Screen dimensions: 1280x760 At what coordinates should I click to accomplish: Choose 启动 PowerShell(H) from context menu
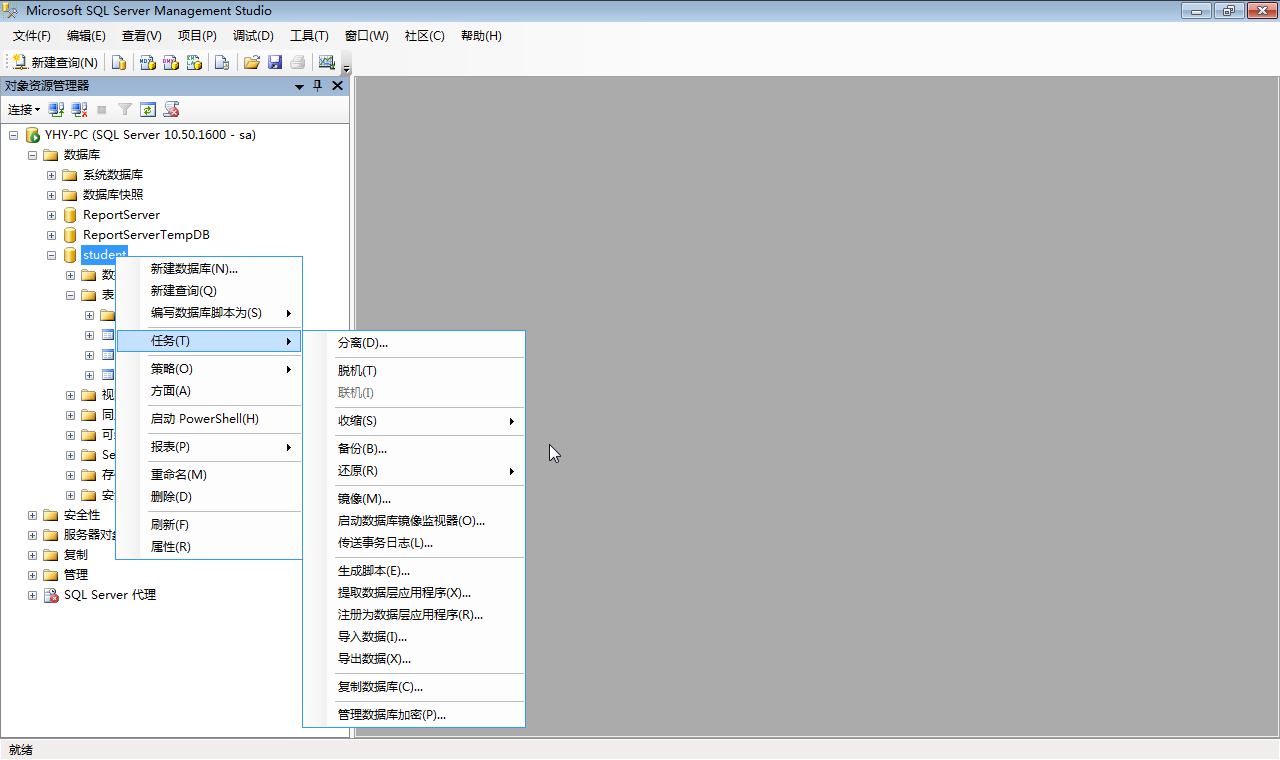click(x=209, y=419)
